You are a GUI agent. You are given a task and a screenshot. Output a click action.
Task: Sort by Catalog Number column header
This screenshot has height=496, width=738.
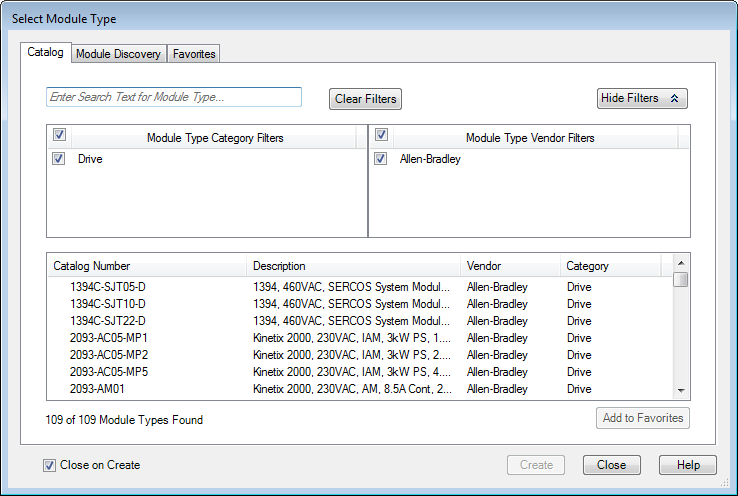146,266
